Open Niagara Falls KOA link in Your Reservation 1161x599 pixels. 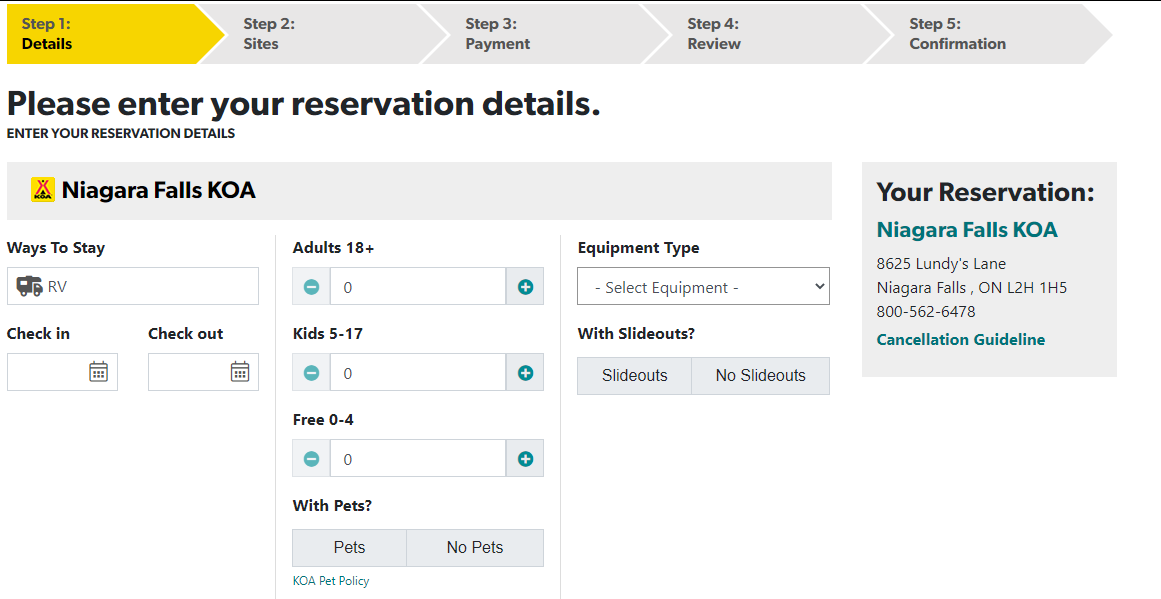click(967, 230)
